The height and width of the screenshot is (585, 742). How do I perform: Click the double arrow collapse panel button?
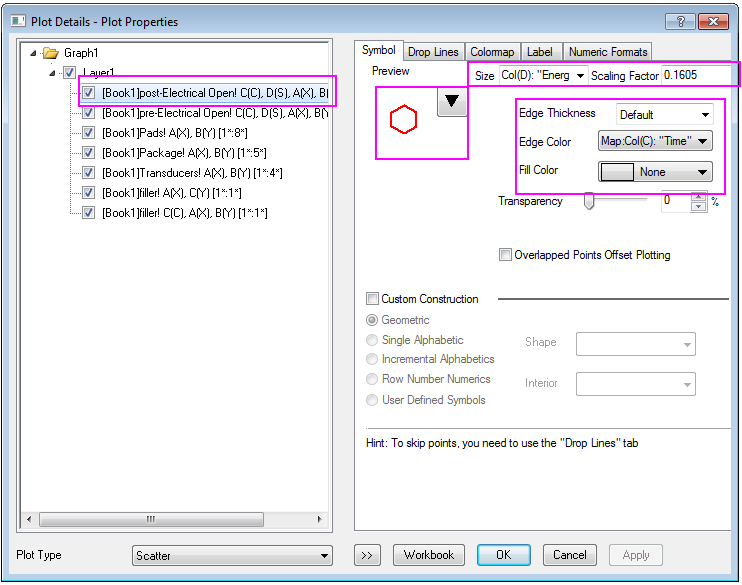click(x=368, y=555)
